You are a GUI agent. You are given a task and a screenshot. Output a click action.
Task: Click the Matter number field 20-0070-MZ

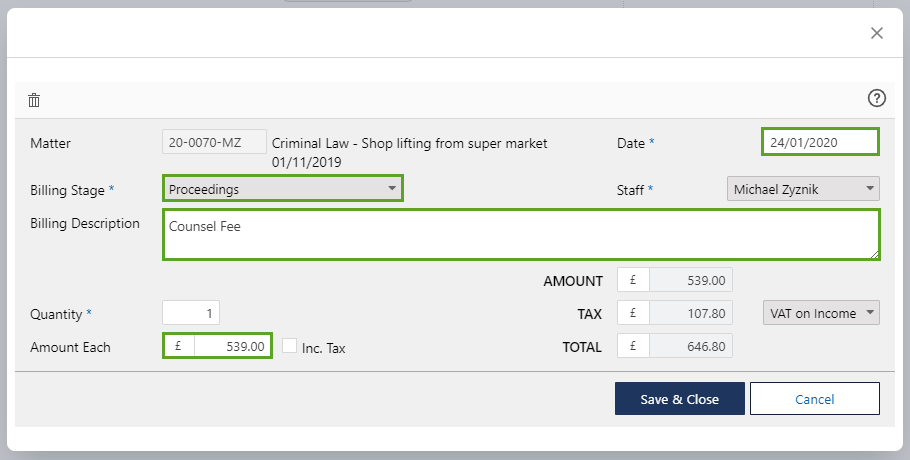[x=214, y=142]
